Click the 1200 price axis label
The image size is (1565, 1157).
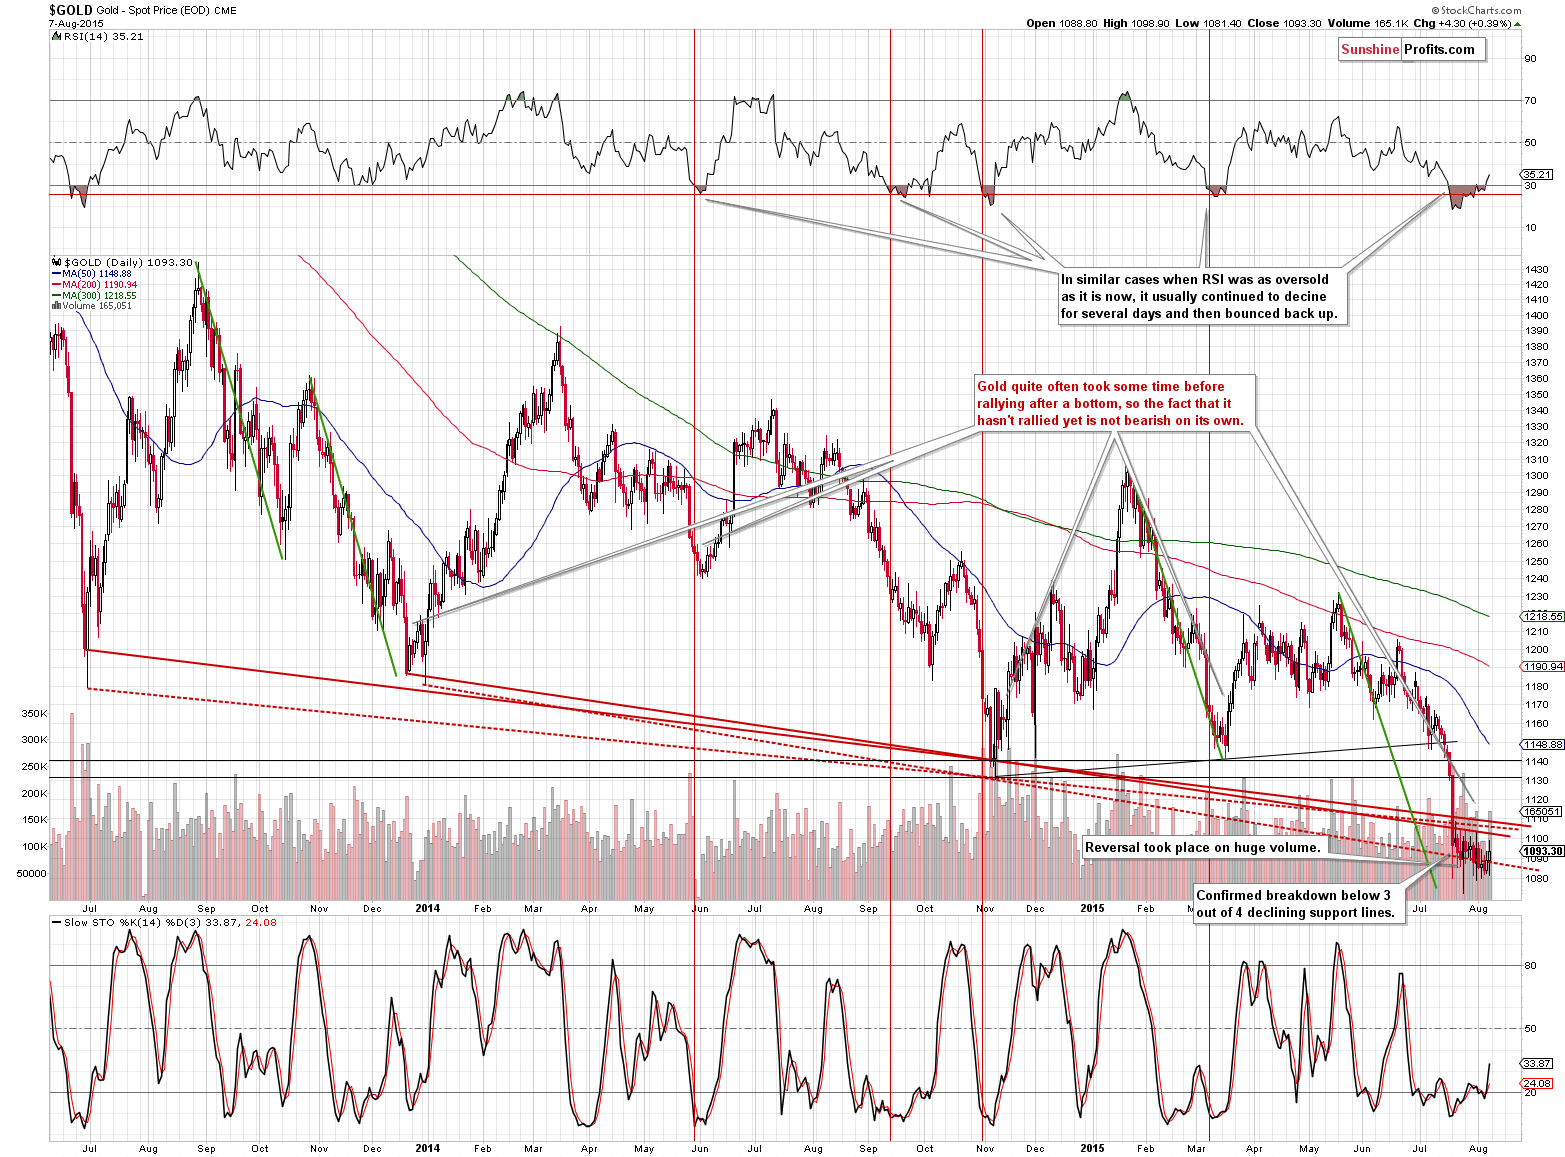tap(1536, 649)
